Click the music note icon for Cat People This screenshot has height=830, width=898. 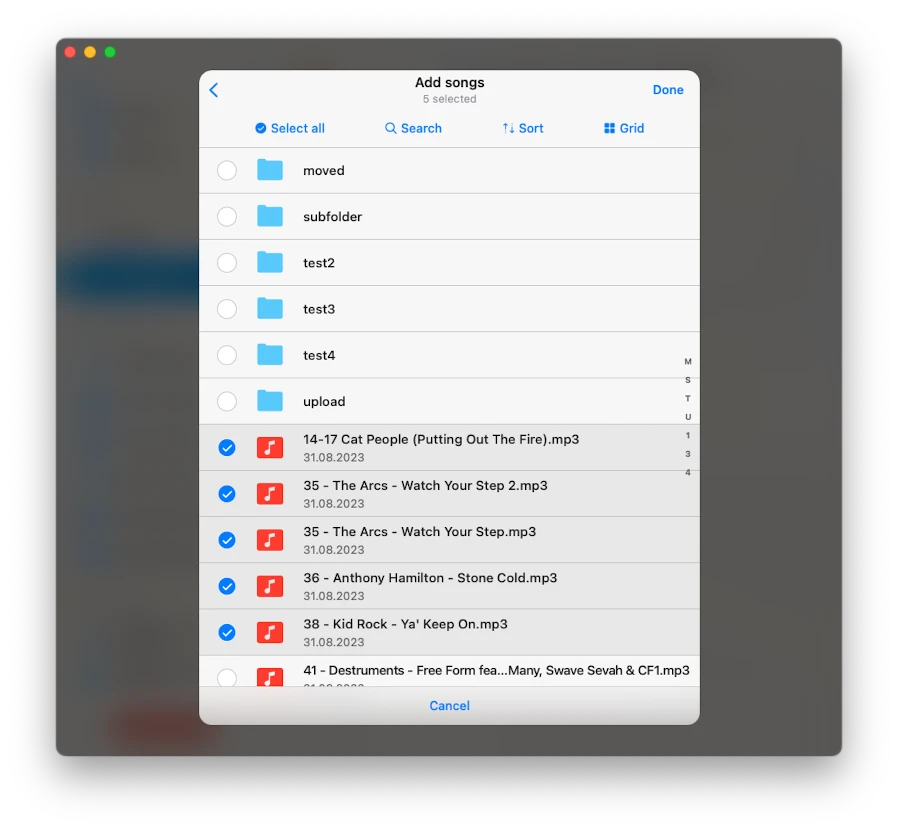(x=270, y=447)
